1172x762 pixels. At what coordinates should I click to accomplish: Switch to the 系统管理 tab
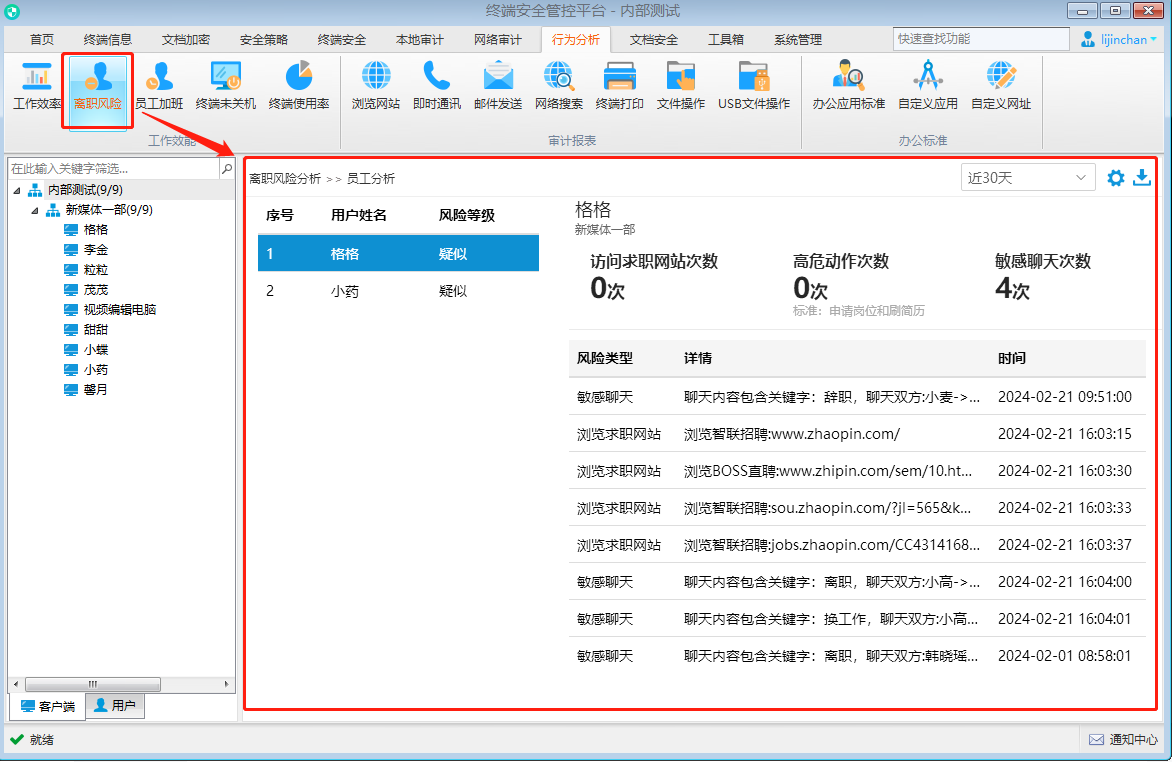click(798, 40)
